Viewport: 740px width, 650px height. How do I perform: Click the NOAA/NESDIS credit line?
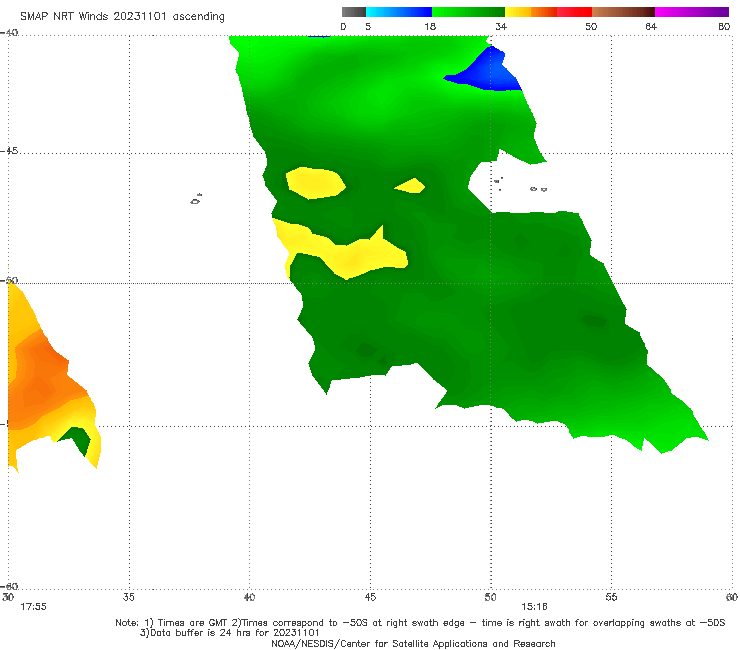(413, 643)
